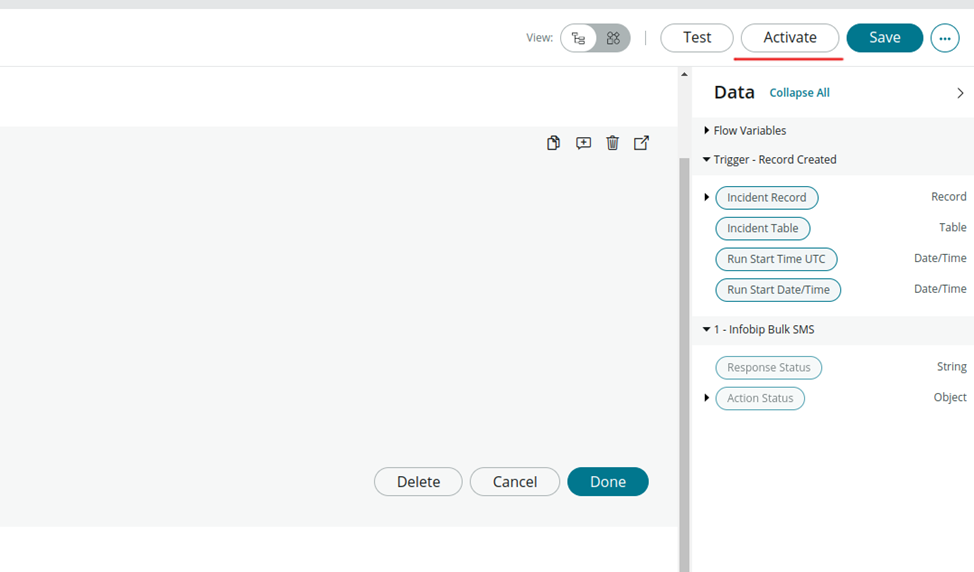Image resolution: width=974 pixels, height=572 pixels.
Task: Open action in new window icon
Action: coord(641,143)
